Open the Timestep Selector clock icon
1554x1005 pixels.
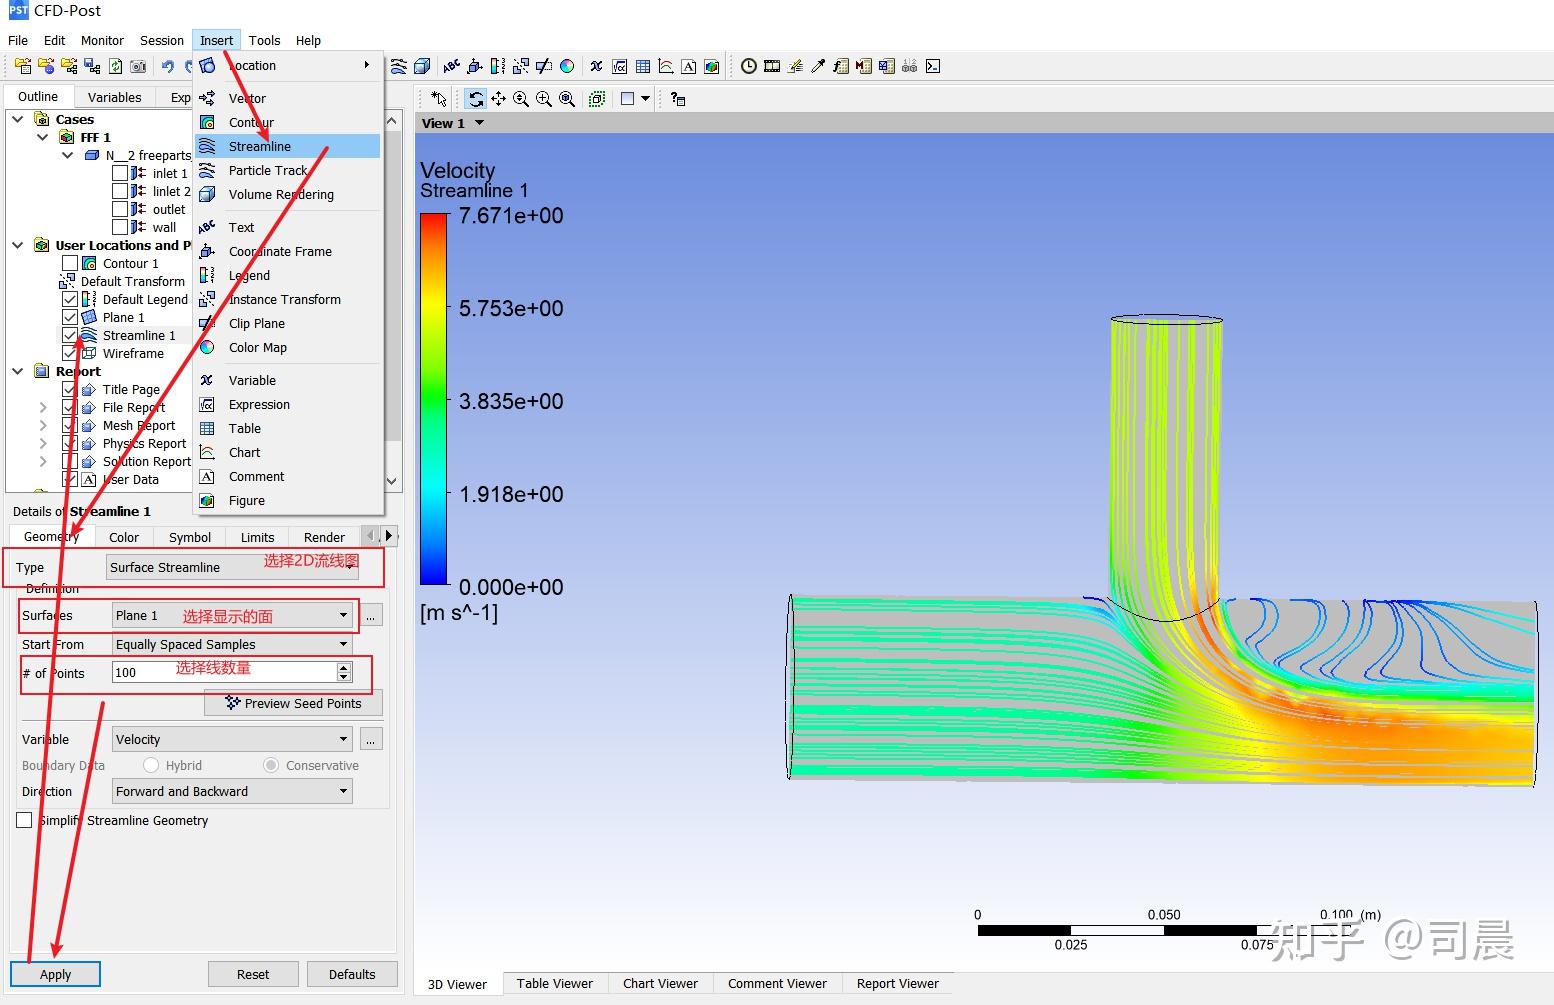[x=748, y=67]
